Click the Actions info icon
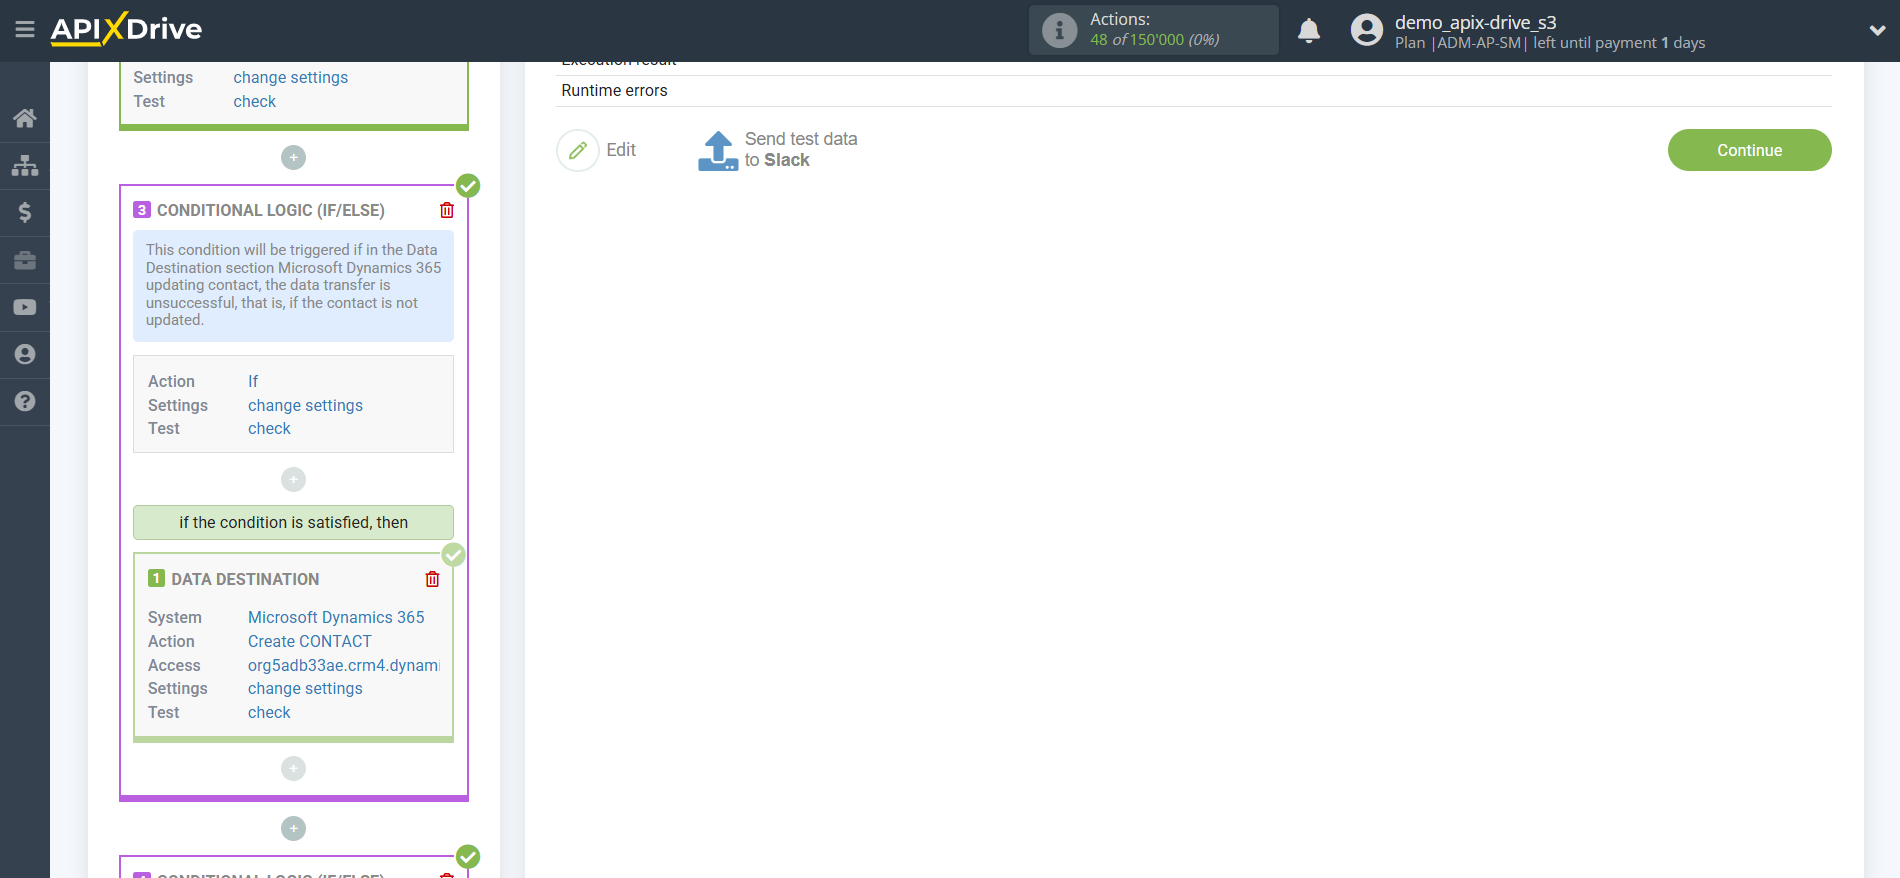1900x878 pixels. (1059, 30)
